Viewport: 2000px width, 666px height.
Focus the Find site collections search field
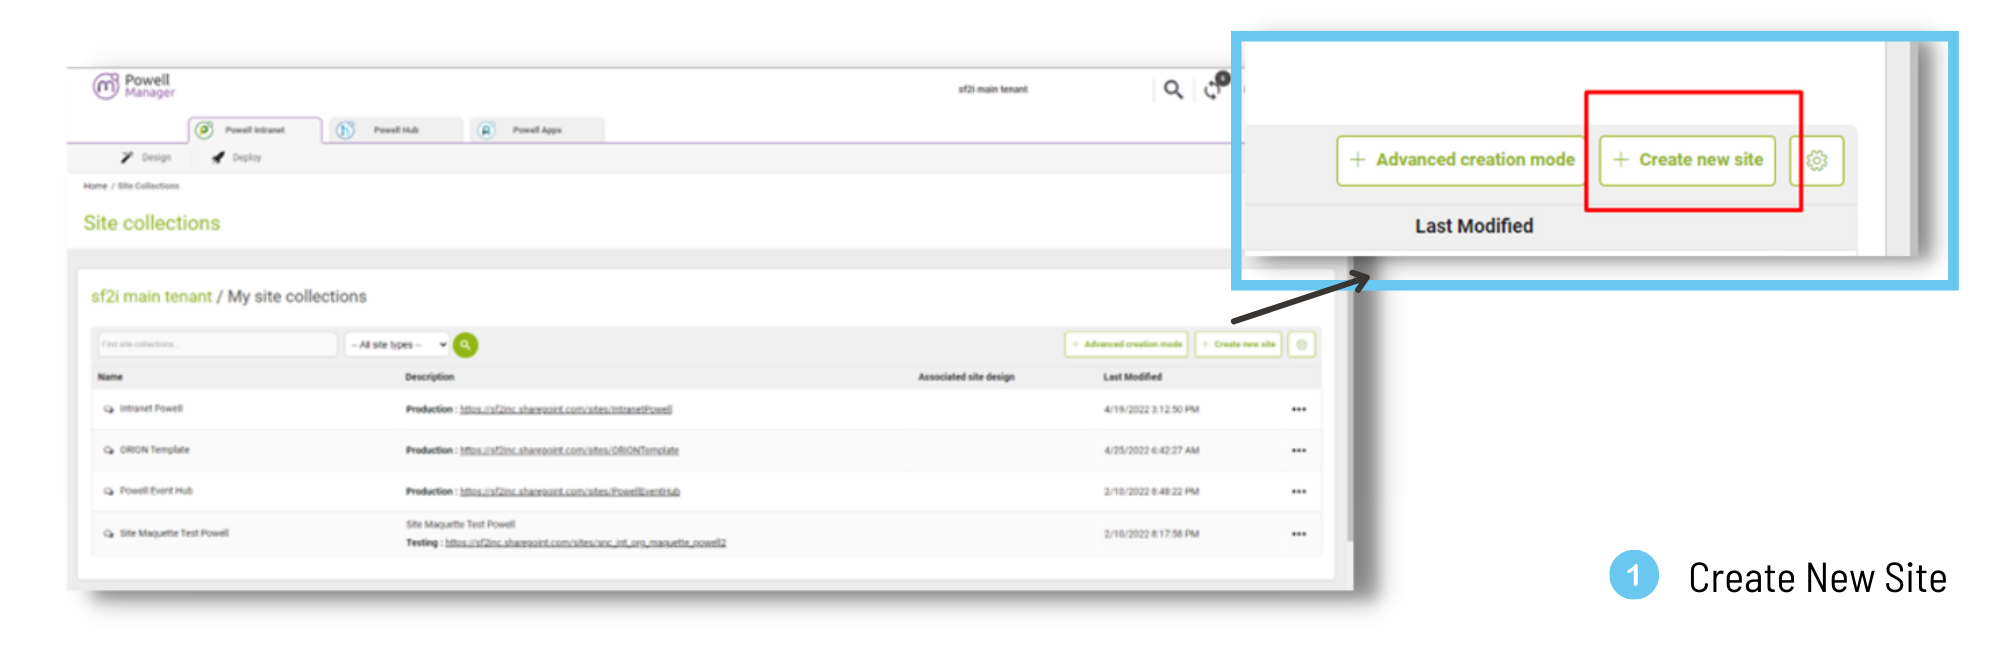[x=216, y=345]
